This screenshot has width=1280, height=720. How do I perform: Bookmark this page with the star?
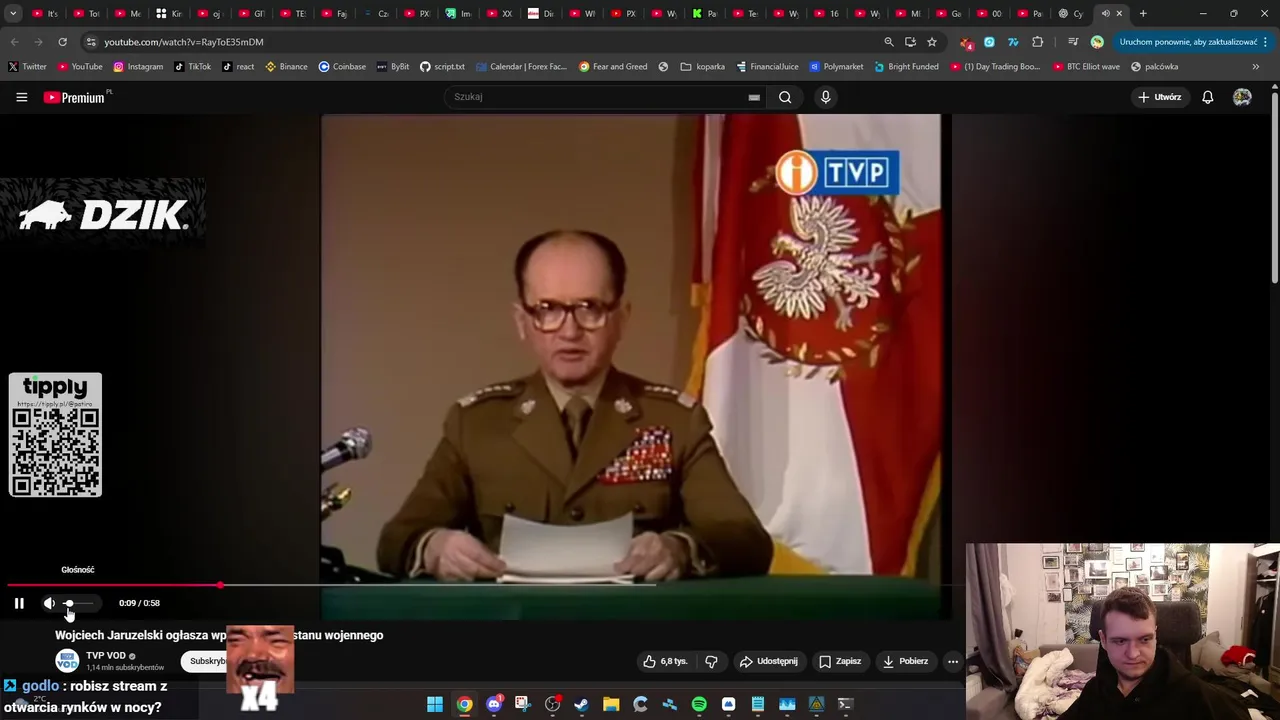(932, 42)
